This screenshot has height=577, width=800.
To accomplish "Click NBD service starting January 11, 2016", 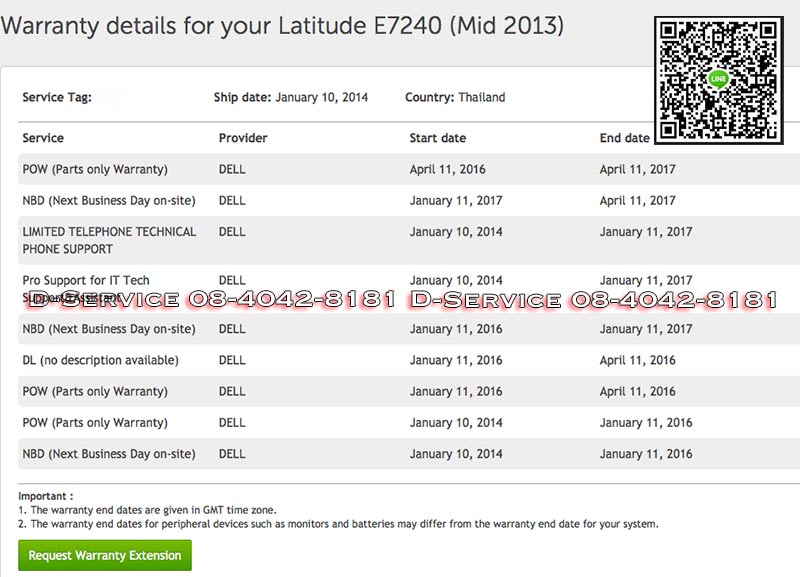I will (x=109, y=329).
